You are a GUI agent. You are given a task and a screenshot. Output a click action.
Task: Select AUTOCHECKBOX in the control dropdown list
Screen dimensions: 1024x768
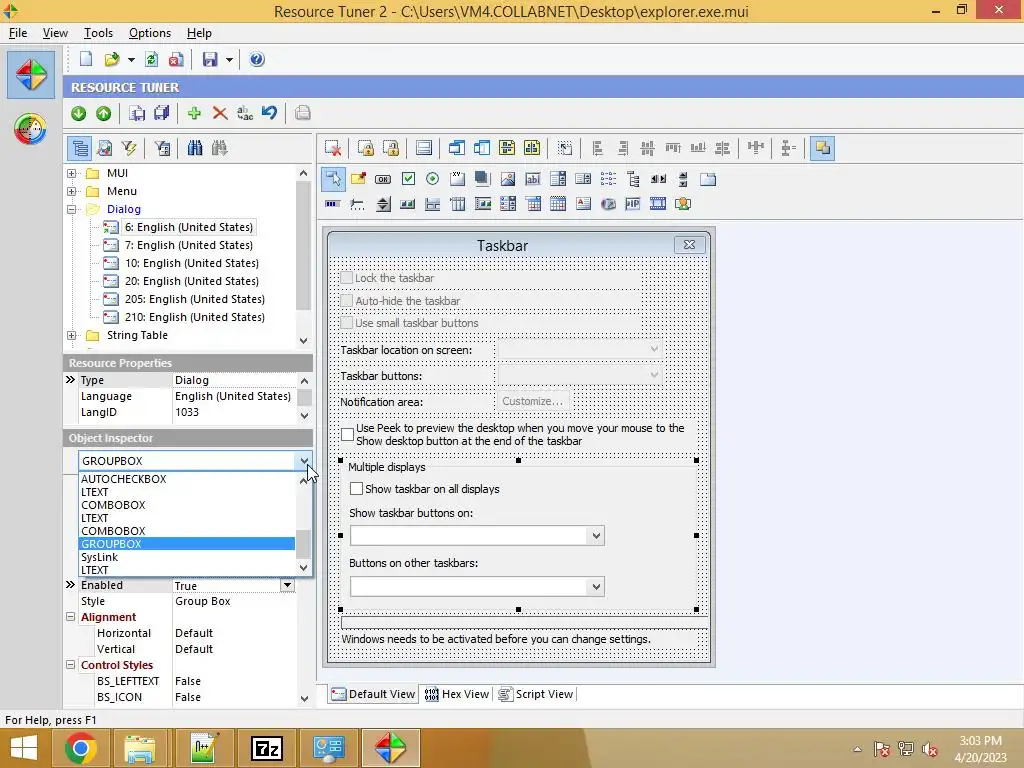(x=187, y=479)
